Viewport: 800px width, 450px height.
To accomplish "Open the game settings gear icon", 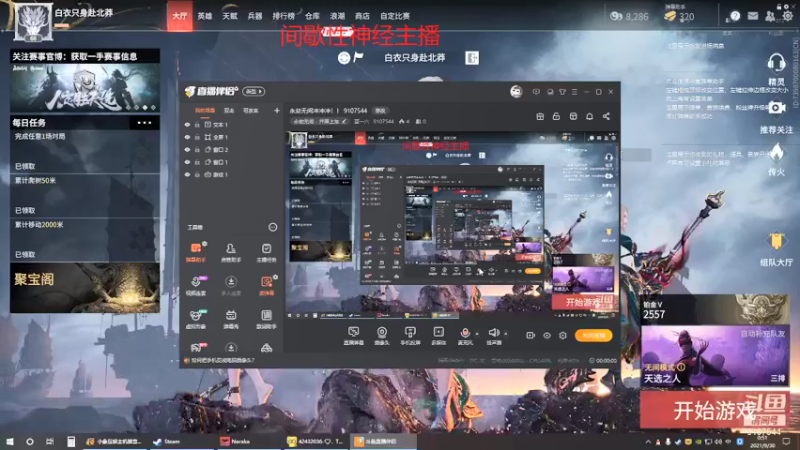I will (x=788, y=16).
